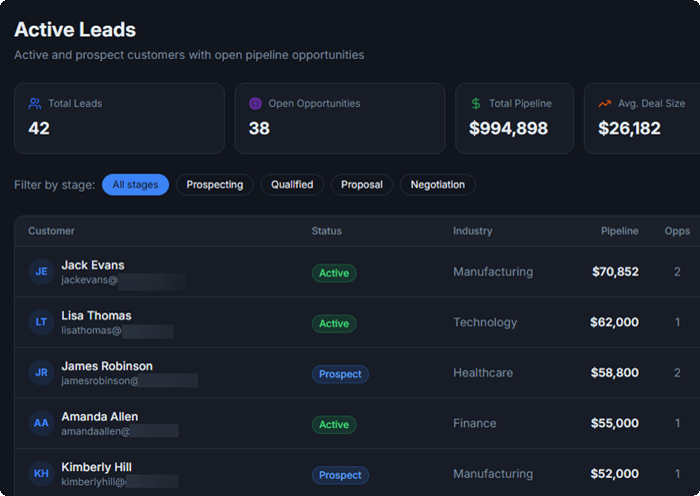The height and width of the screenshot is (496, 700).
Task: Click the $26,182 average deal value
Action: coord(629,128)
